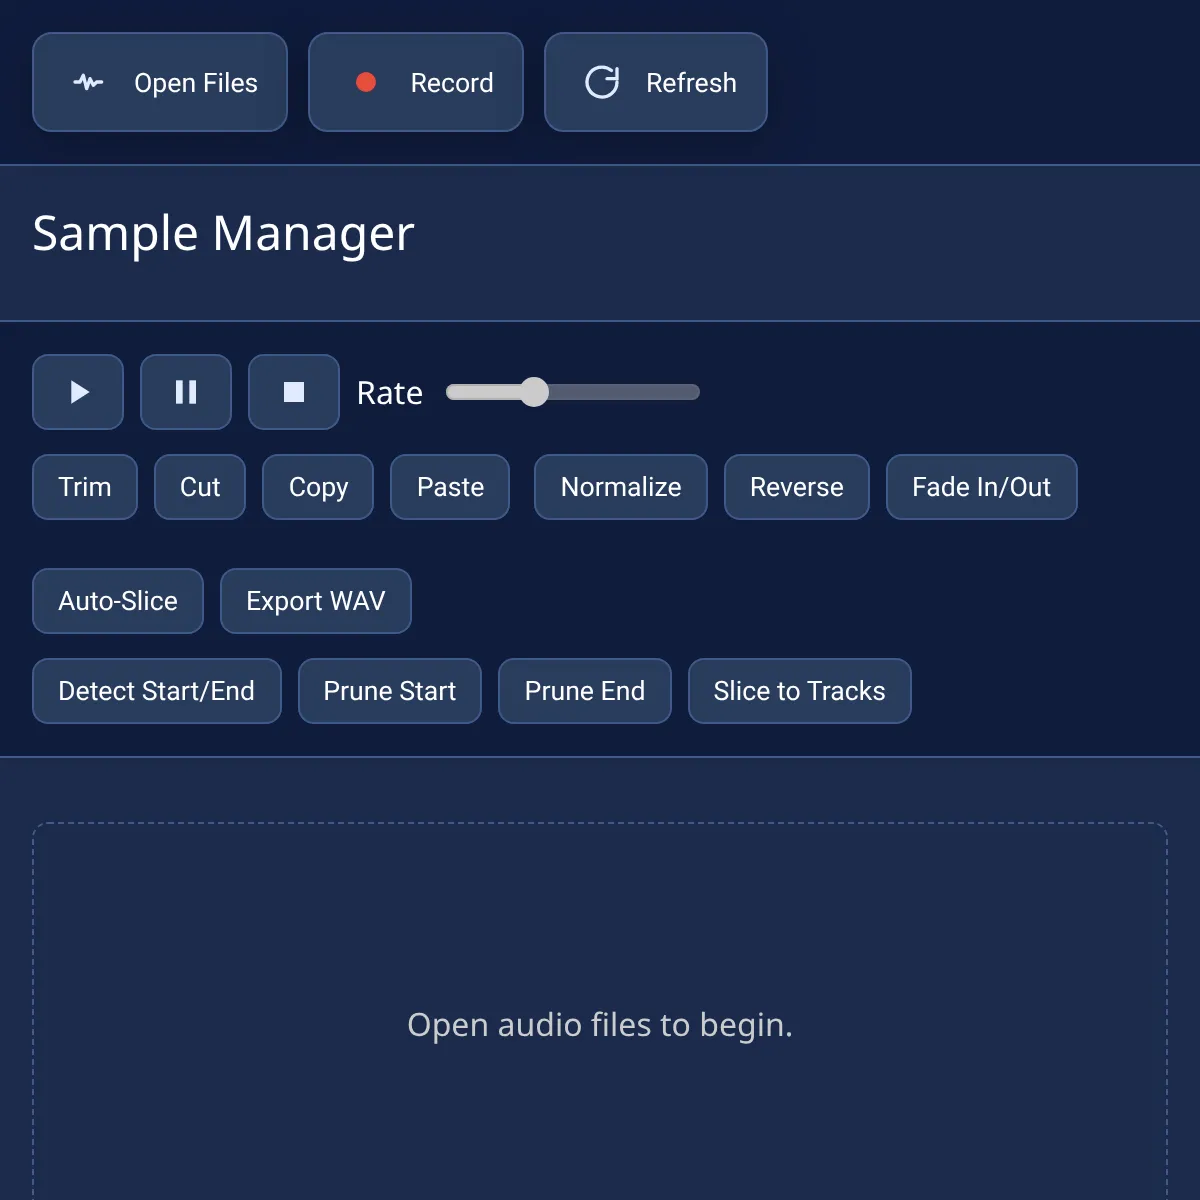This screenshot has height=1200, width=1200.
Task: Paste audio from clipboard
Action: click(x=450, y=487)
